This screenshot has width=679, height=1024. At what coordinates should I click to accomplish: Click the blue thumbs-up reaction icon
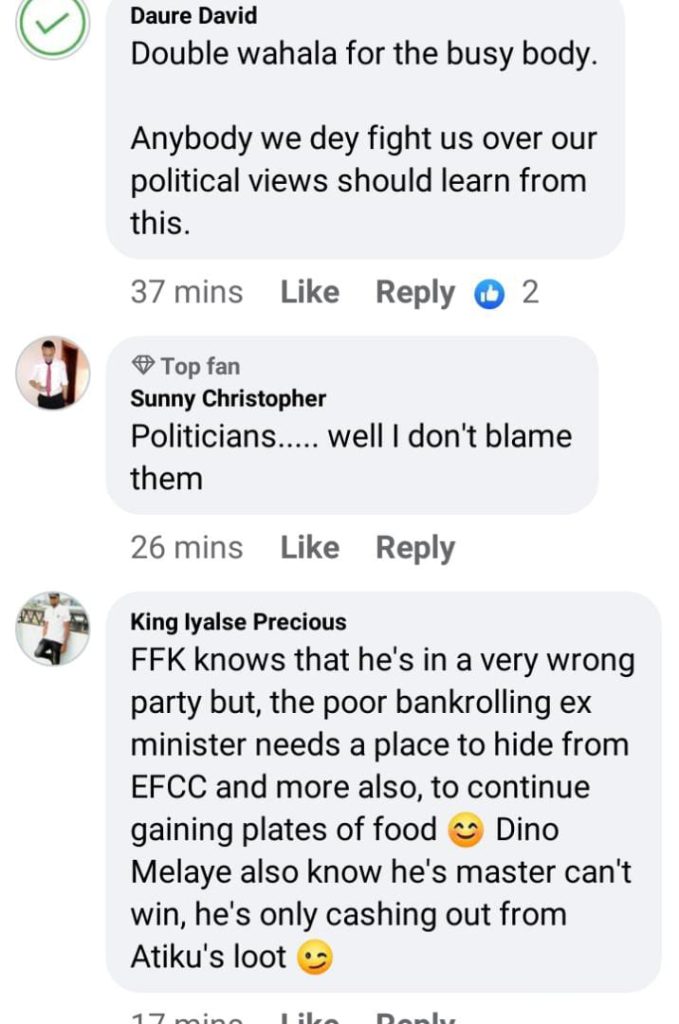point(489,293)
